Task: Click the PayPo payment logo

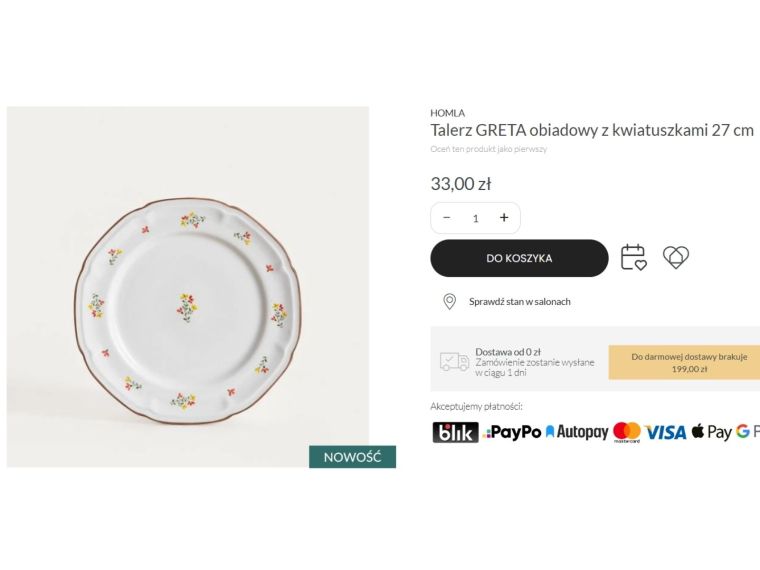Action: [x=512, y=432]
